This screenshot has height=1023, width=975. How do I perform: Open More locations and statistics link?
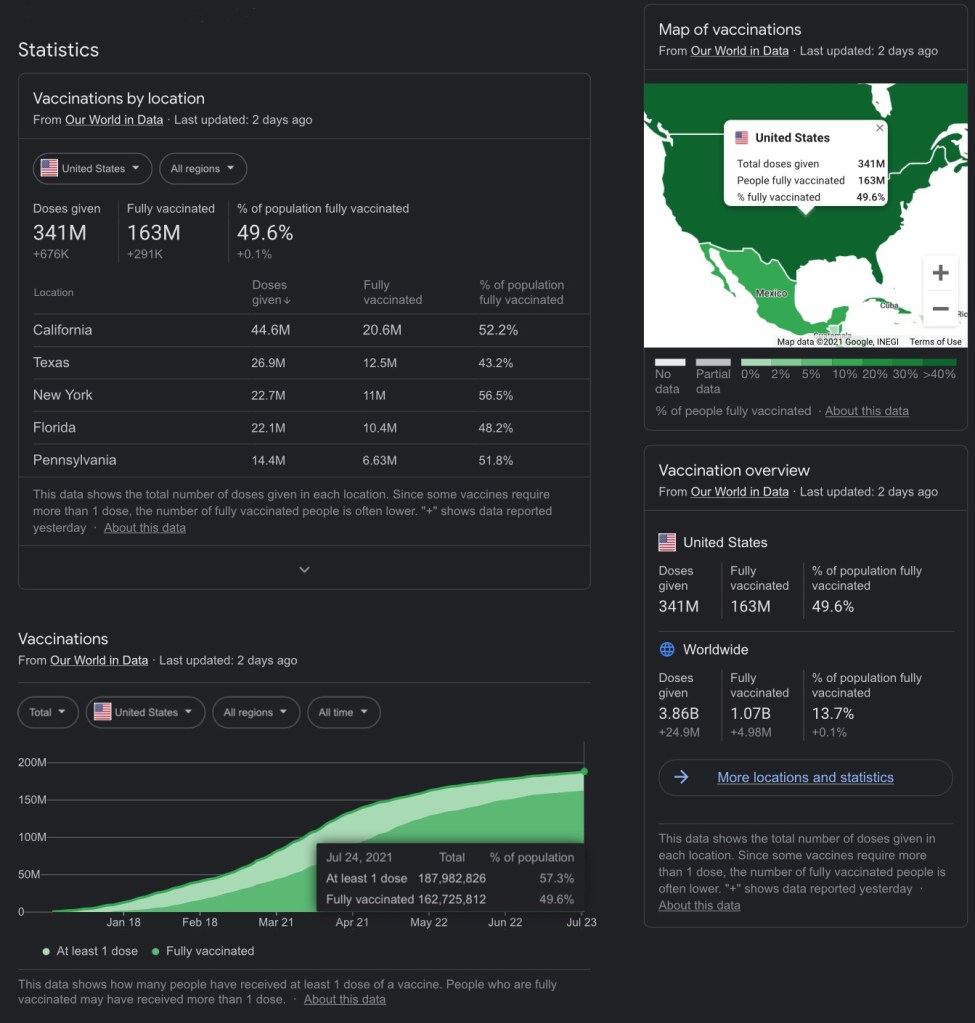pos(805,777)
